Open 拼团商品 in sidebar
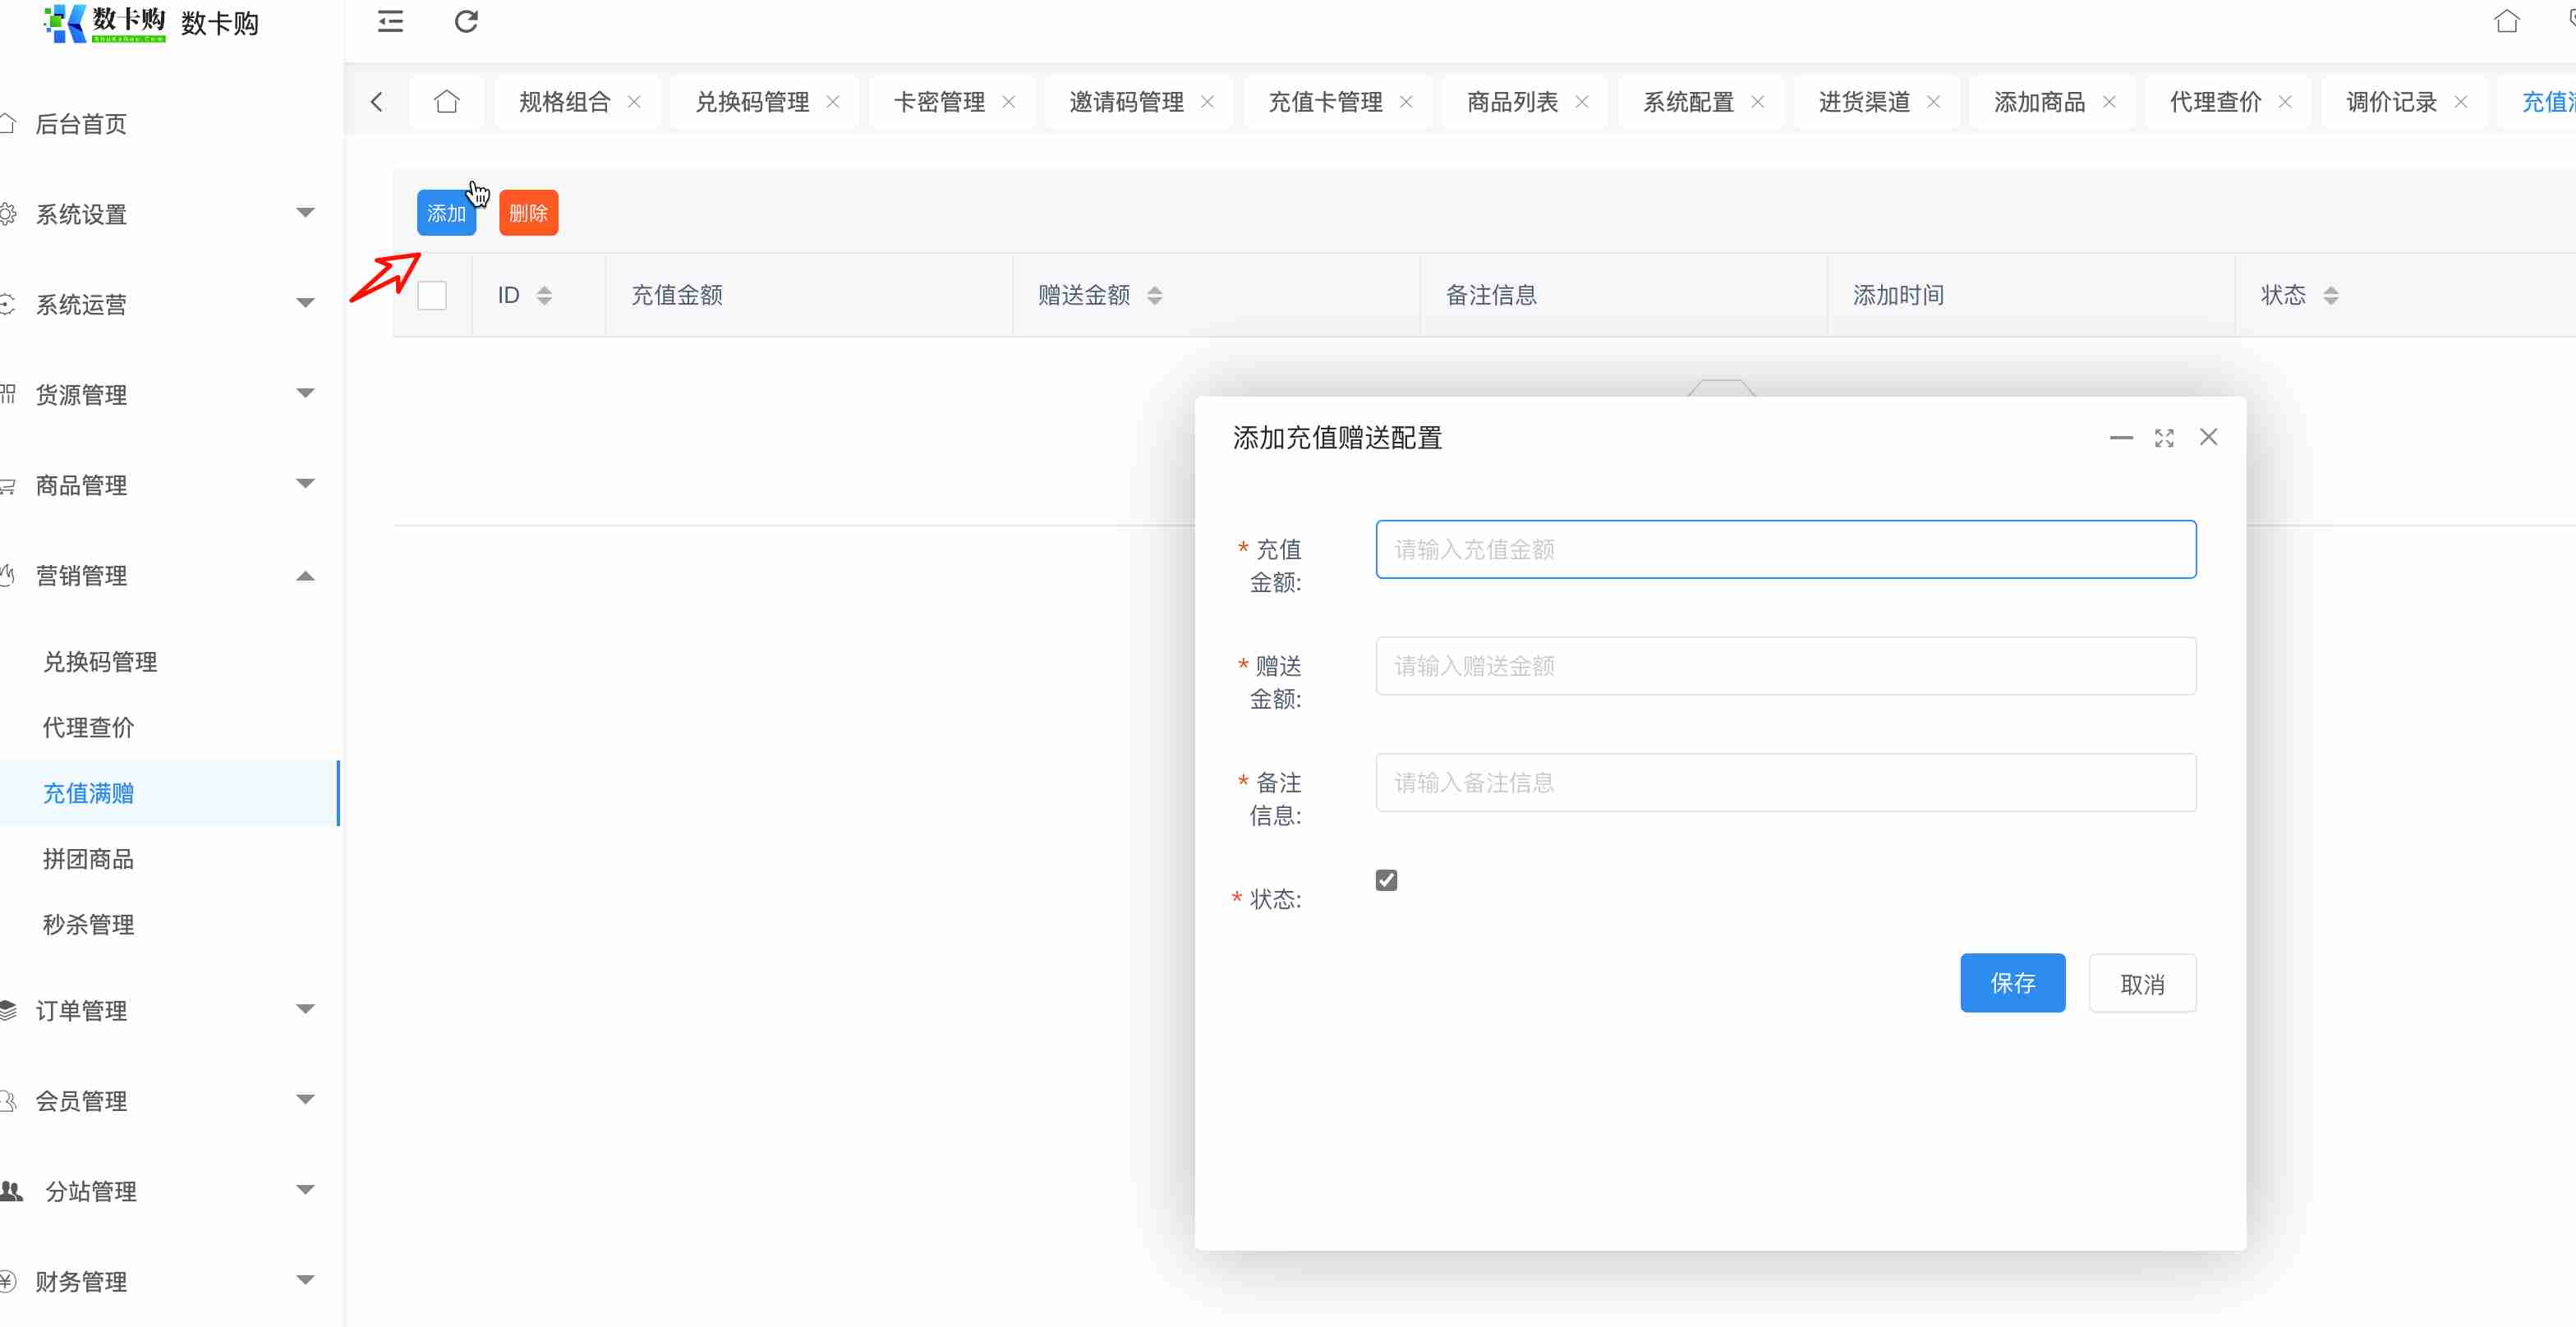 (88, 859)
